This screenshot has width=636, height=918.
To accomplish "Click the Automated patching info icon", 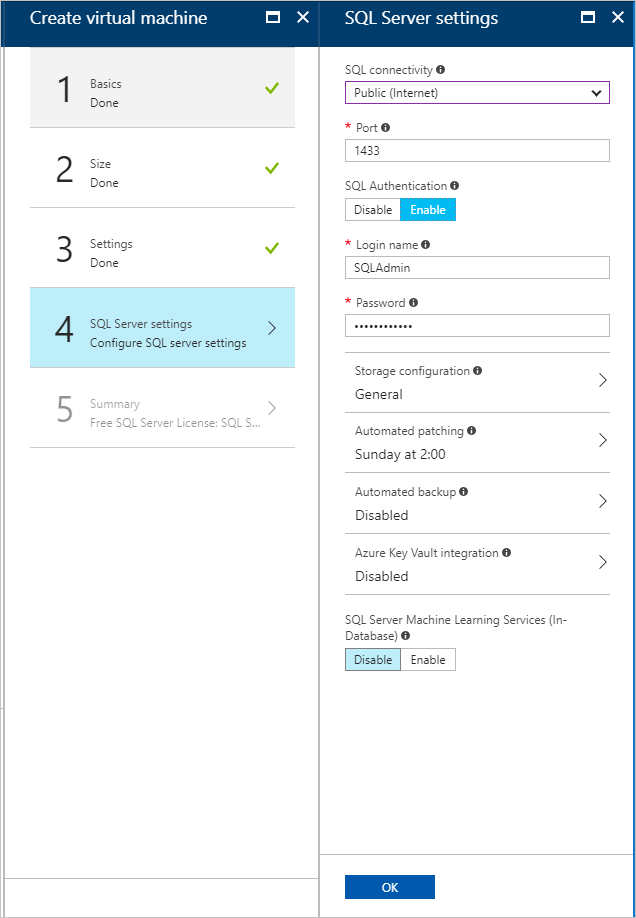I will point(472,431).
